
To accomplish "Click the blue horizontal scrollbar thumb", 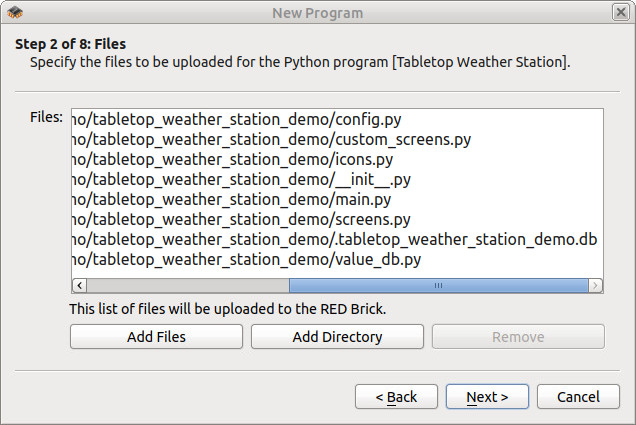I will [438, 285].
